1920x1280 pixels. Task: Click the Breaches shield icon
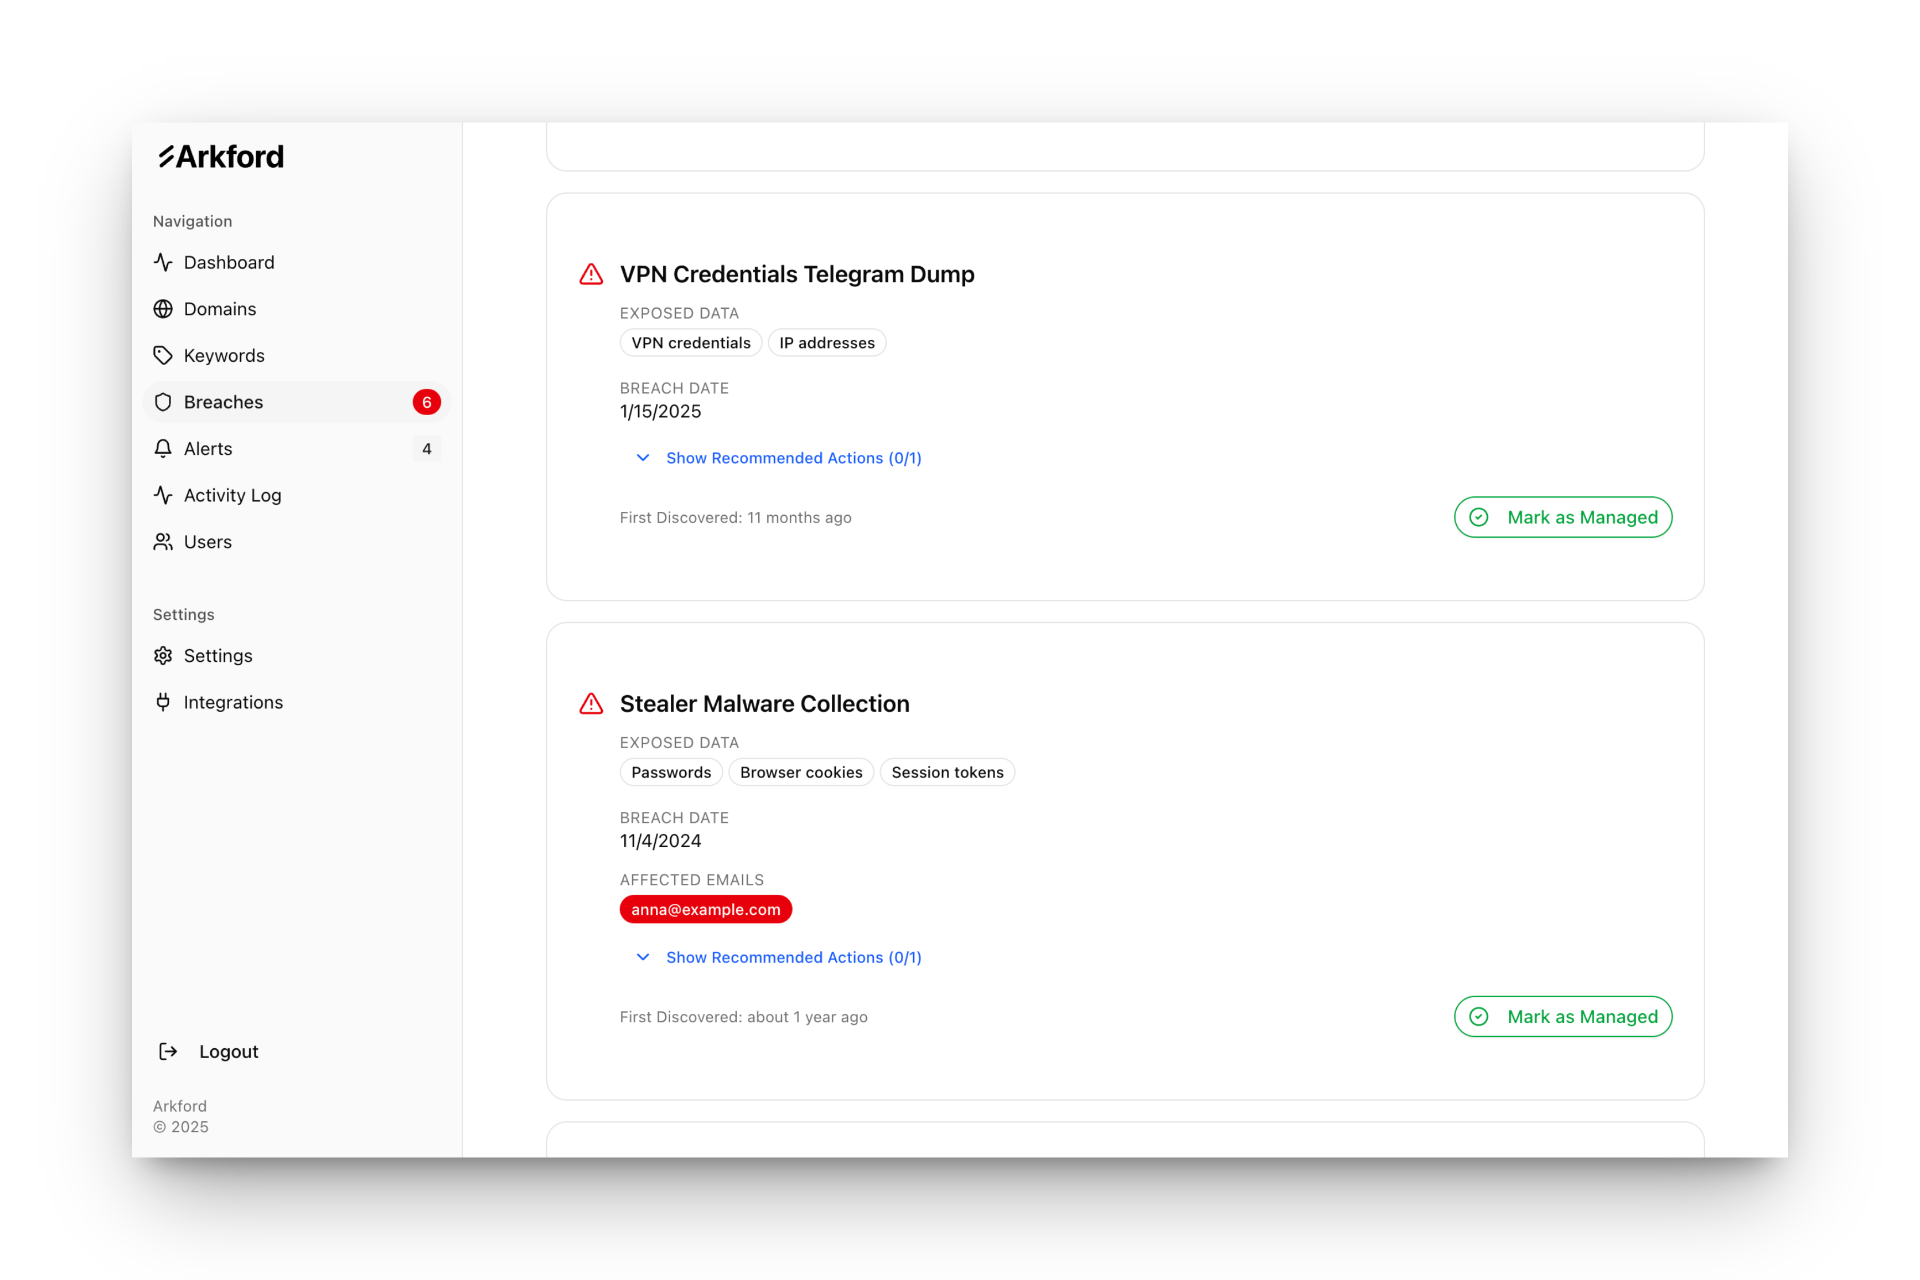coord(163,402)
